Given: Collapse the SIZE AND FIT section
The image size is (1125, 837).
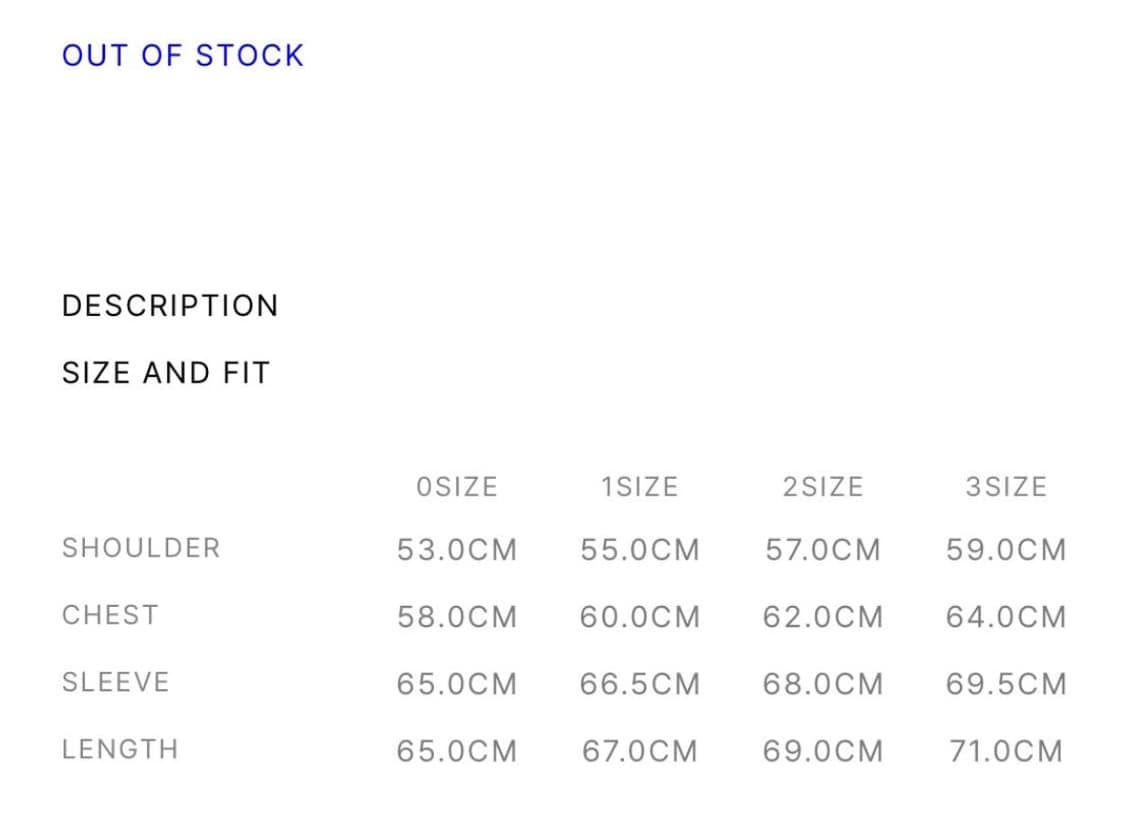Looking at the screenshot, I should click(x=166, y=373).
